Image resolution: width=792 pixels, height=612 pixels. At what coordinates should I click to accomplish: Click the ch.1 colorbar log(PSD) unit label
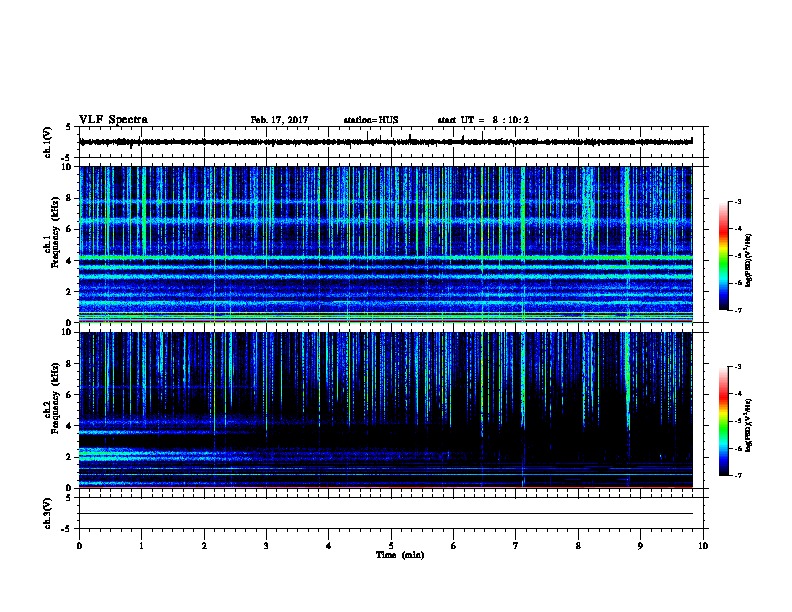[x=748, y=260]
